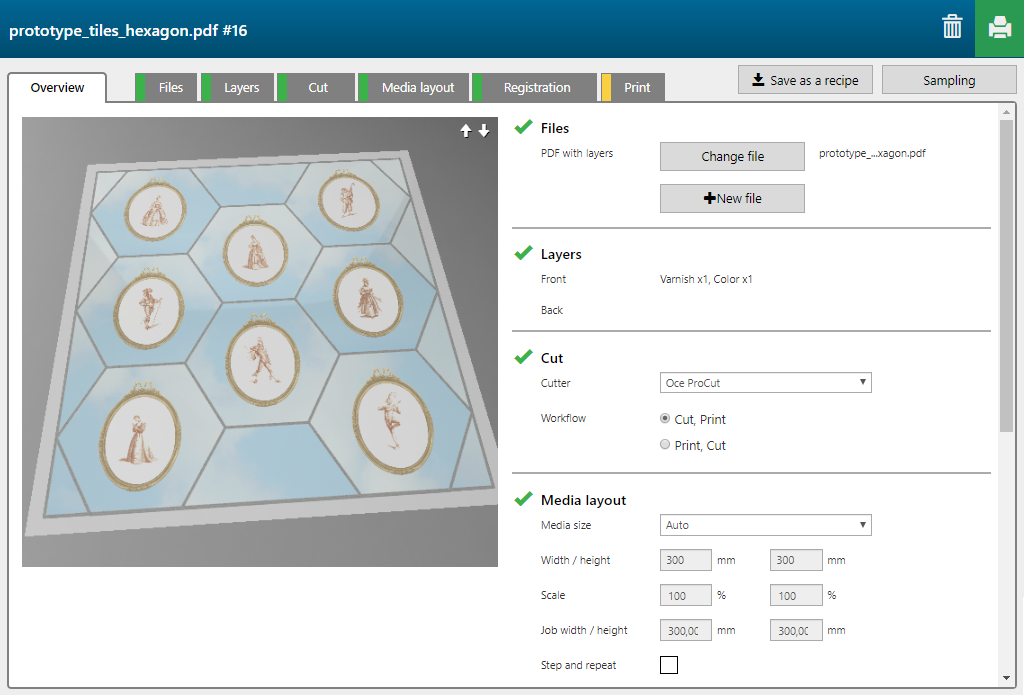Click the trash can delete icon
The height and width of the screenshot is (695, 1024).
[952, 28]
